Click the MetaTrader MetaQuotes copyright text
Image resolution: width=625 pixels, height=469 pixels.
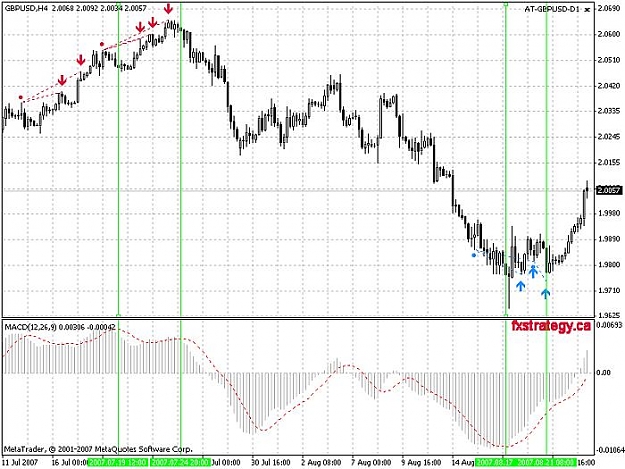[x=98, y=449]
